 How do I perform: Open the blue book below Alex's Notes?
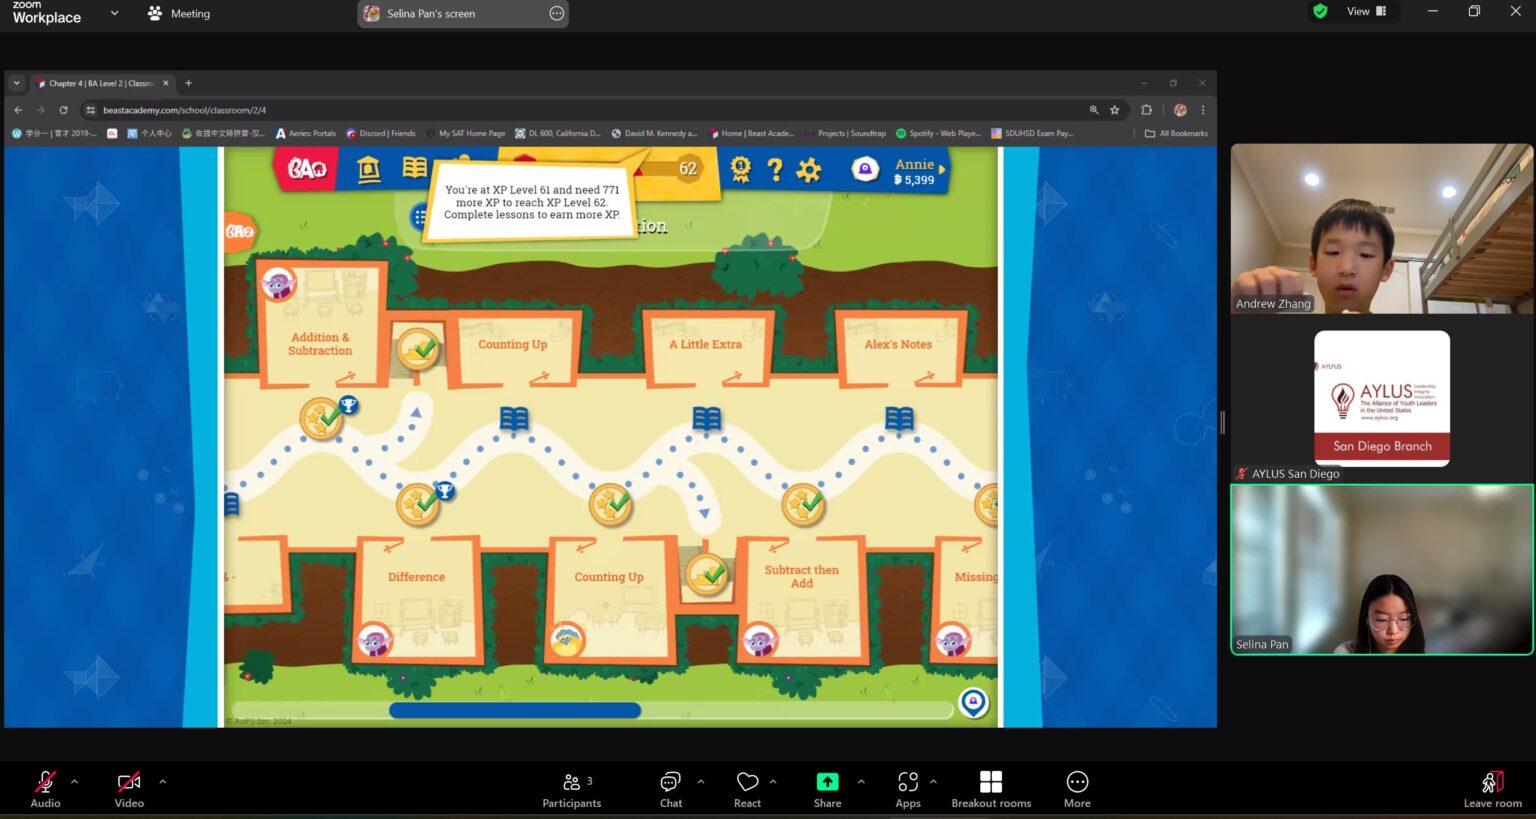coord(899,418)
